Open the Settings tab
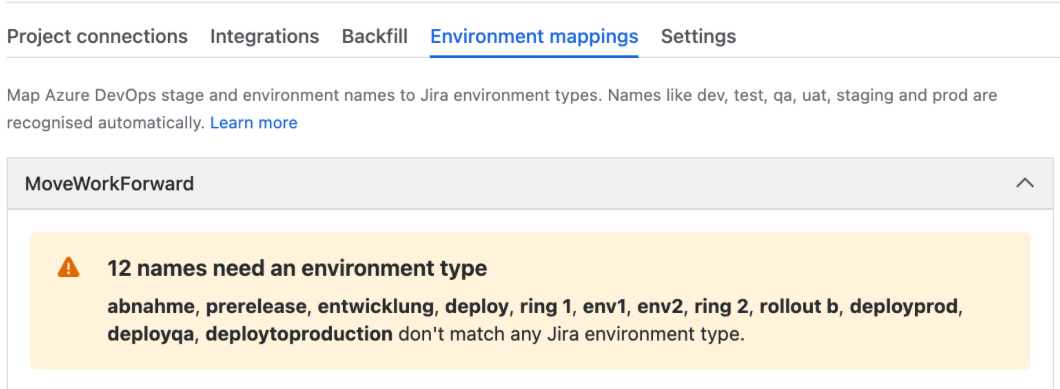1060x389 pixels. click(x=698, y=36)
